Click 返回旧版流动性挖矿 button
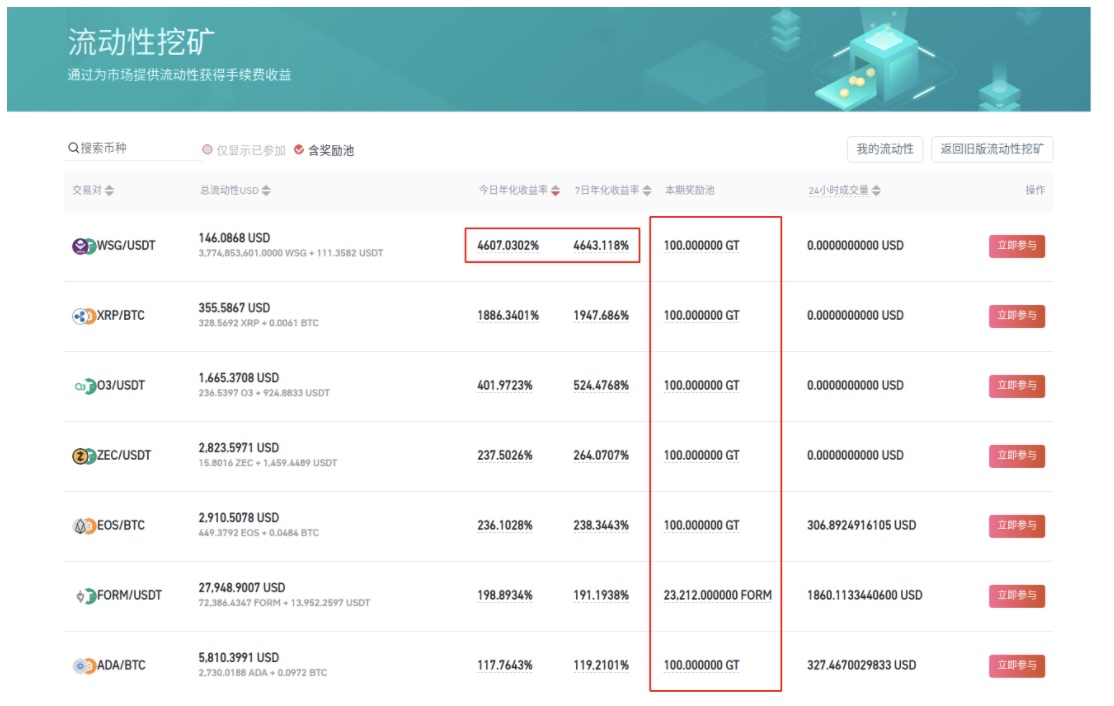The height and width of the screenshot is (706, 1114). coord(991,149)
